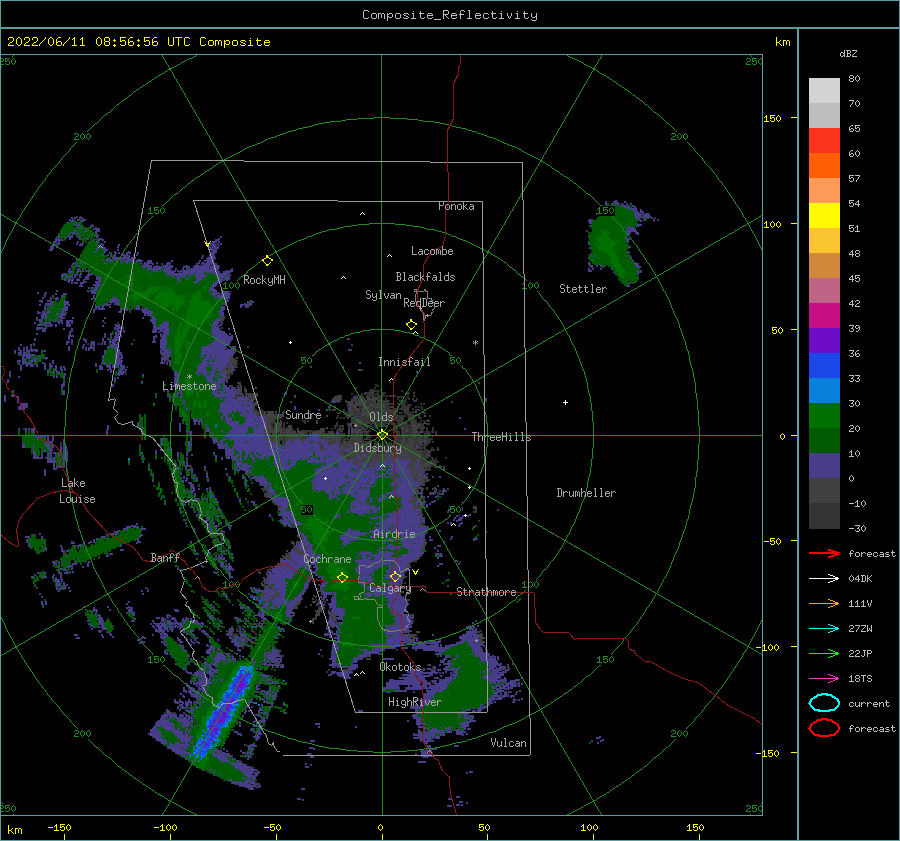Click the HighRiver label

click(415, 702)
